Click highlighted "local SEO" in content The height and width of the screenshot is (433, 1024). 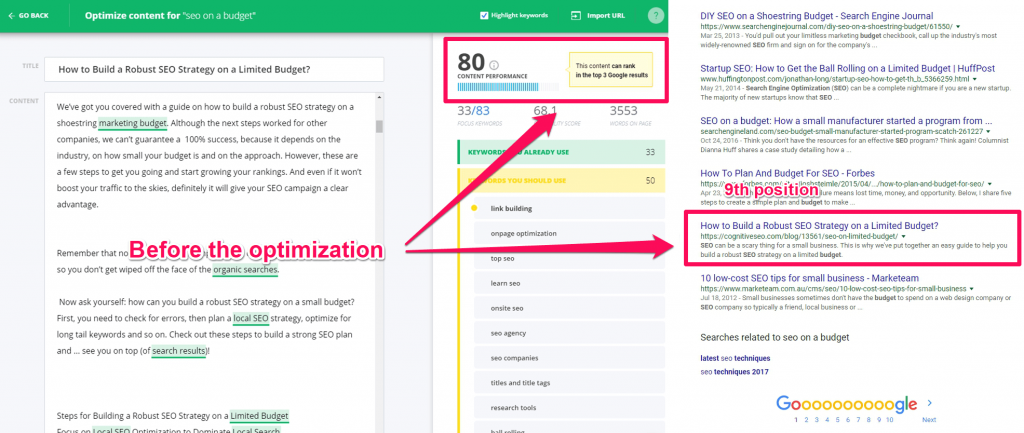[x=251, y=319]
